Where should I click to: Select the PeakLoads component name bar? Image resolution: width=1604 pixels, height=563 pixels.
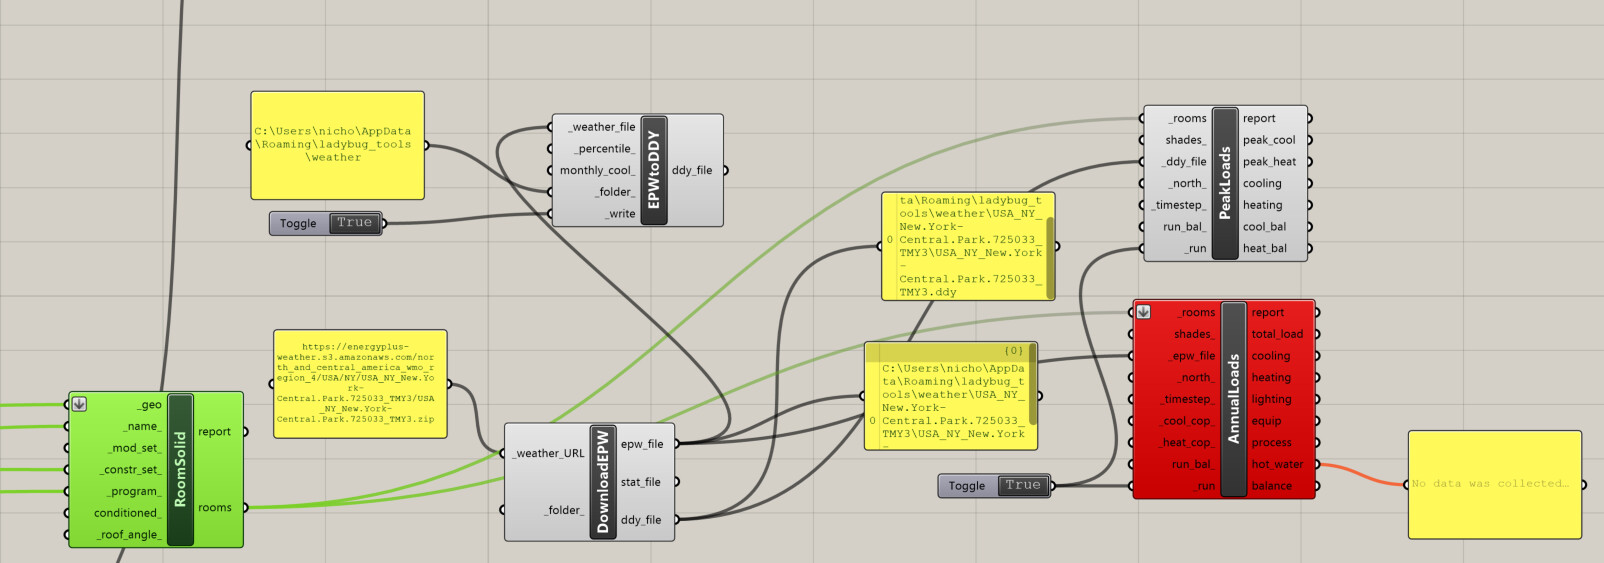(1225, 183)
